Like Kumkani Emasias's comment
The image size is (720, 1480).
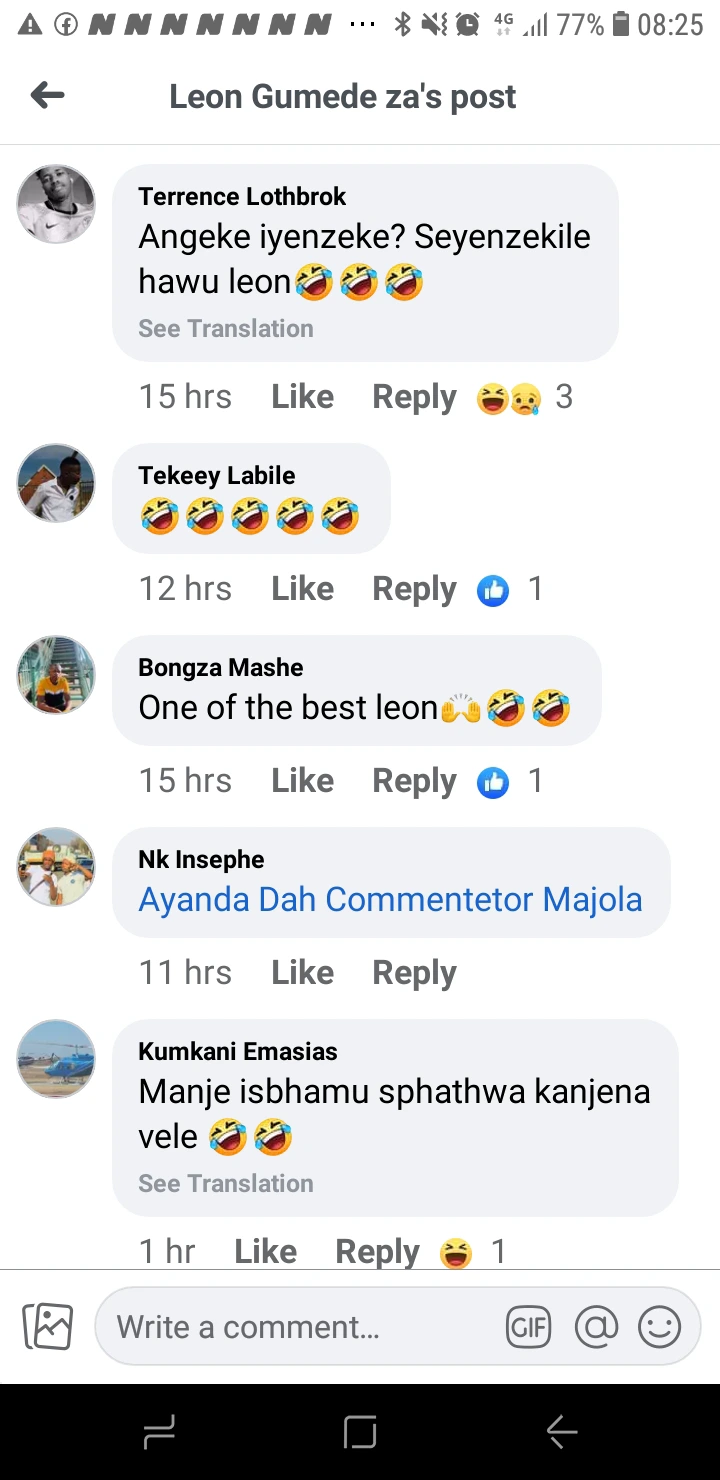[x=265, y=1251]
